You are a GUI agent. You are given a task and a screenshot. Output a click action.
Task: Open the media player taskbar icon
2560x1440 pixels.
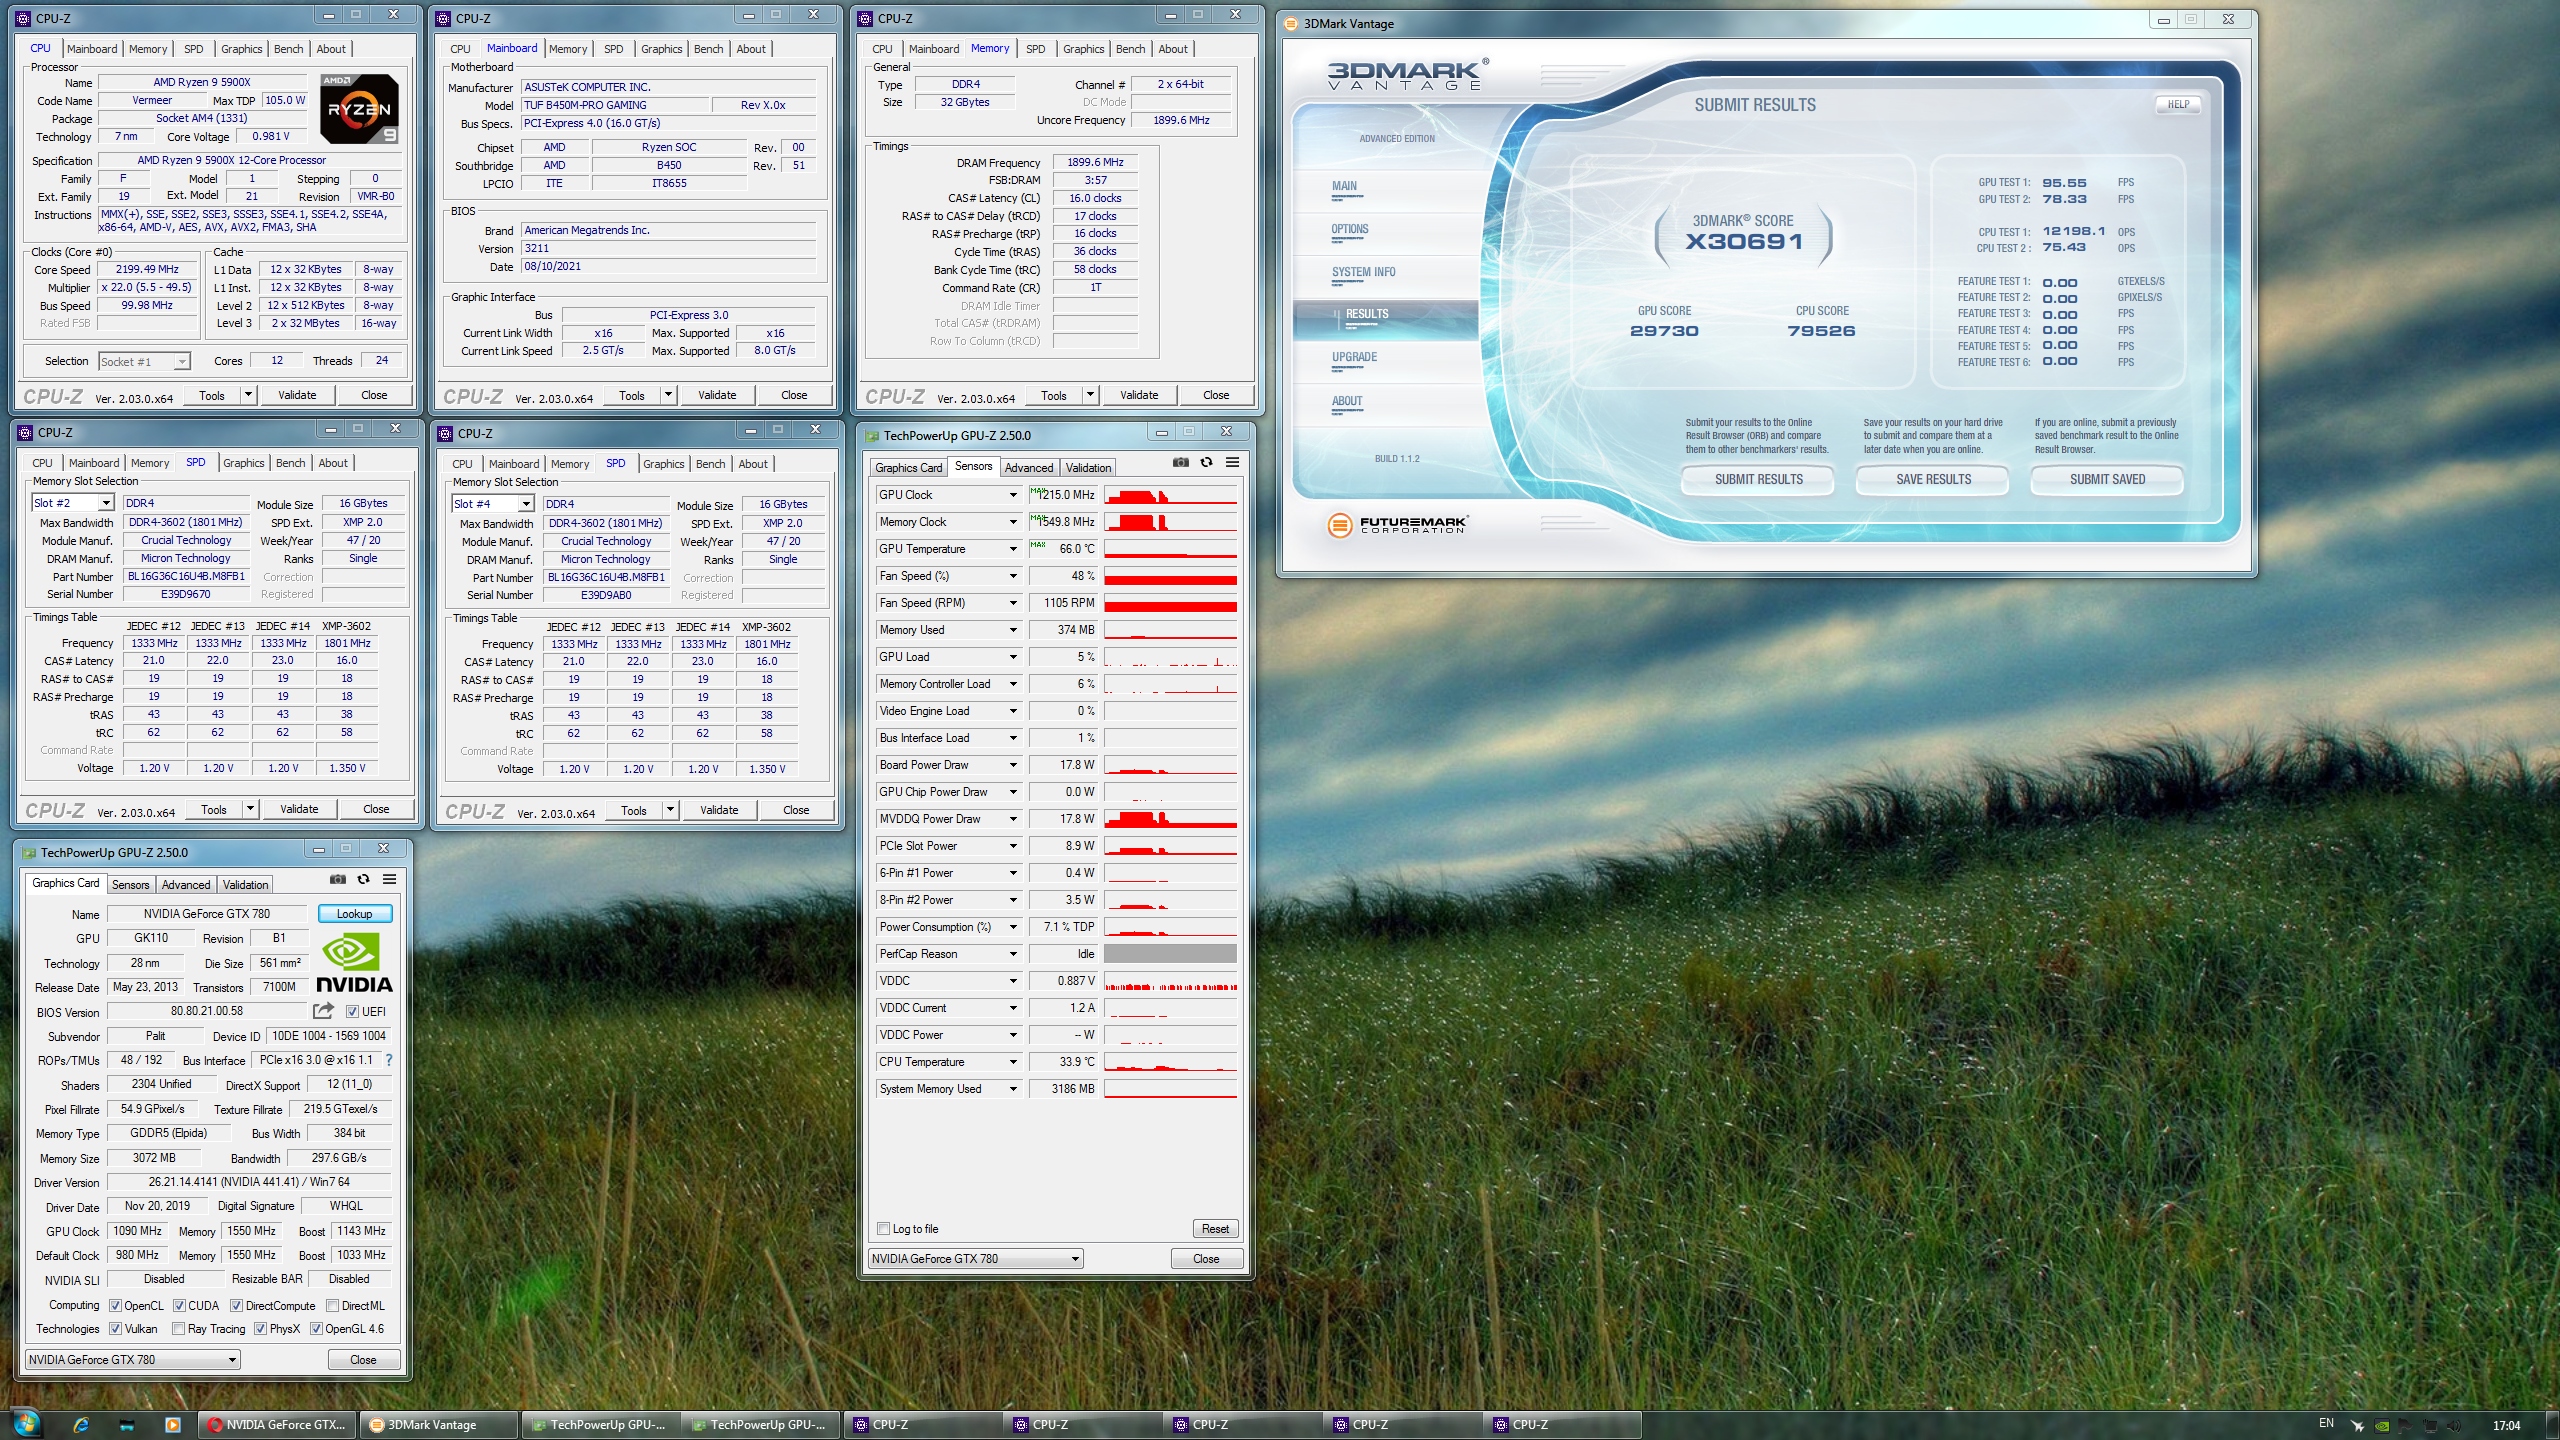pyautogui.click(x=172, y=1425)
